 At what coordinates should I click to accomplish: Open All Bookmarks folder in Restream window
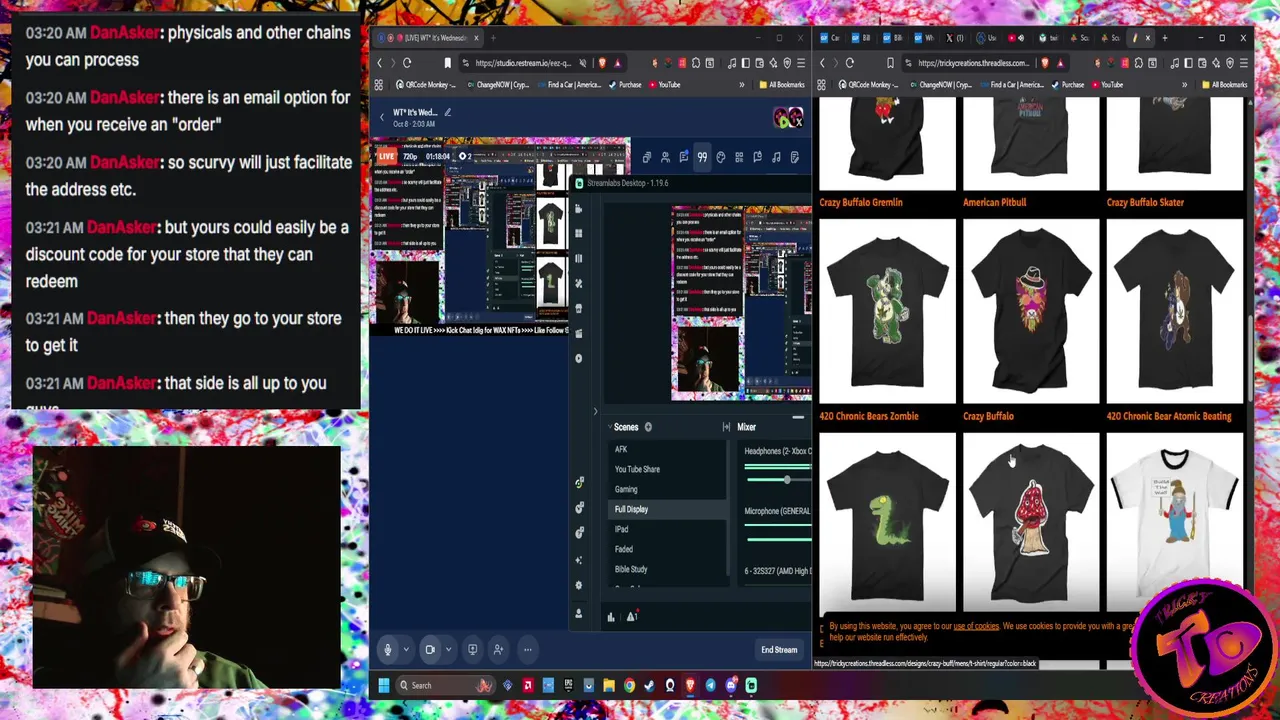(x=782, y=85)
